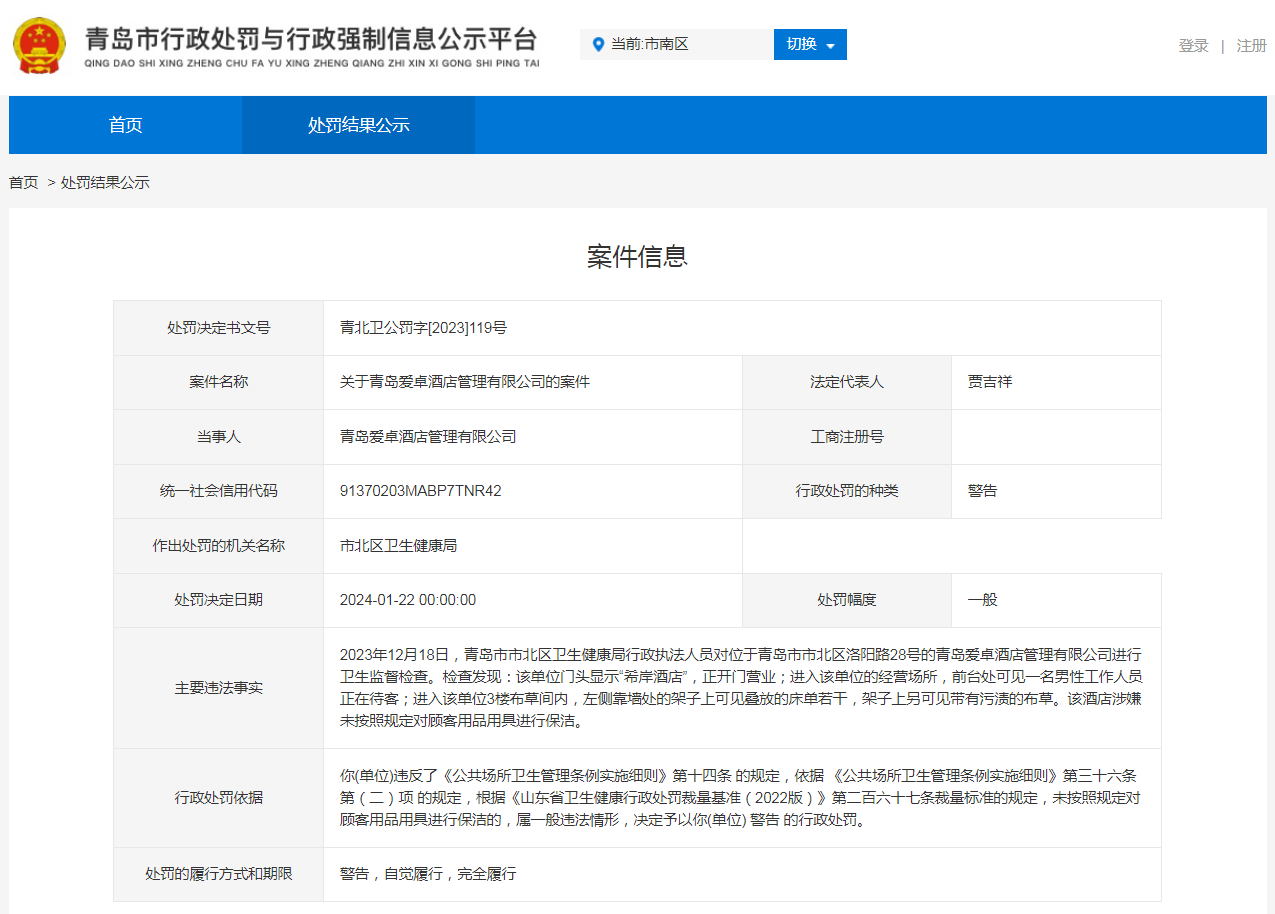This screenshot has width=1275, height=914.
Task: Click the platform title 青岛市行政处罚与行政强制信息公示平台
Action: tap(311, 39)
